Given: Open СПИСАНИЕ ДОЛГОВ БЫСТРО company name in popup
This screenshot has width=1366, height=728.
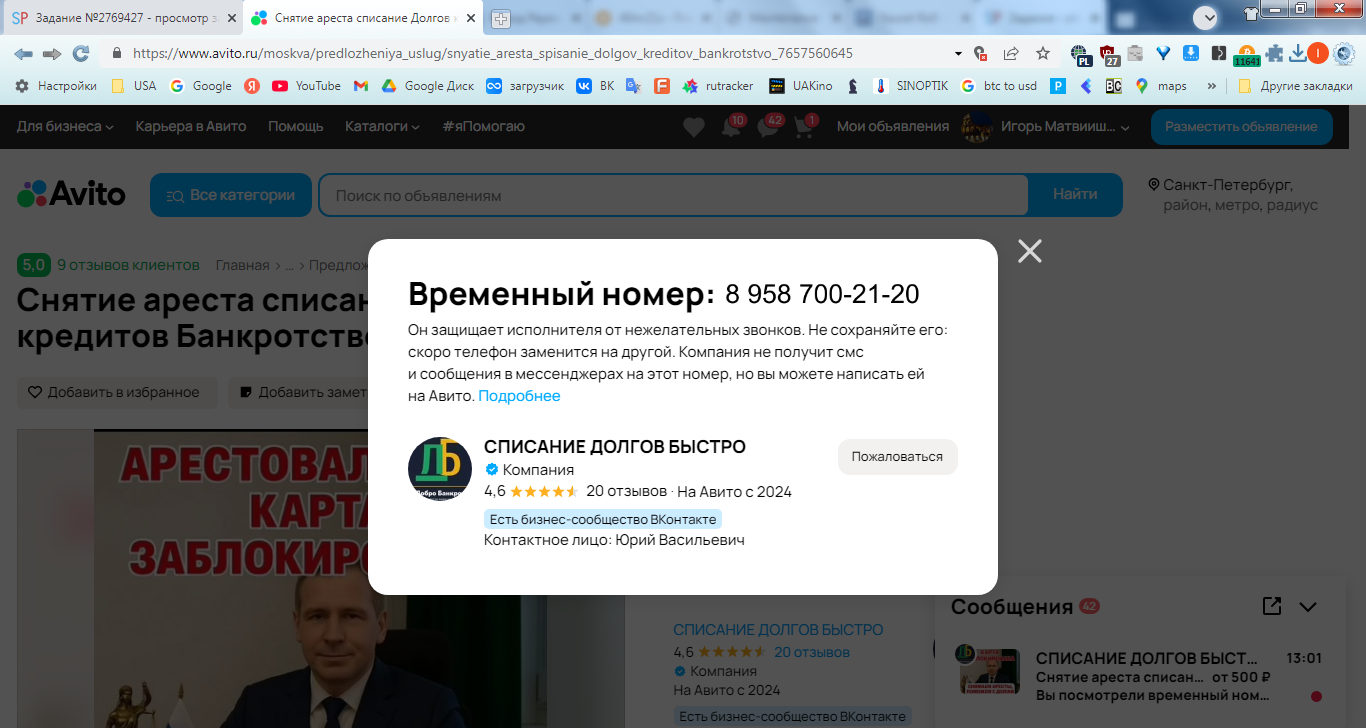Looking at the screenshot, I should [x=614, y=447].
